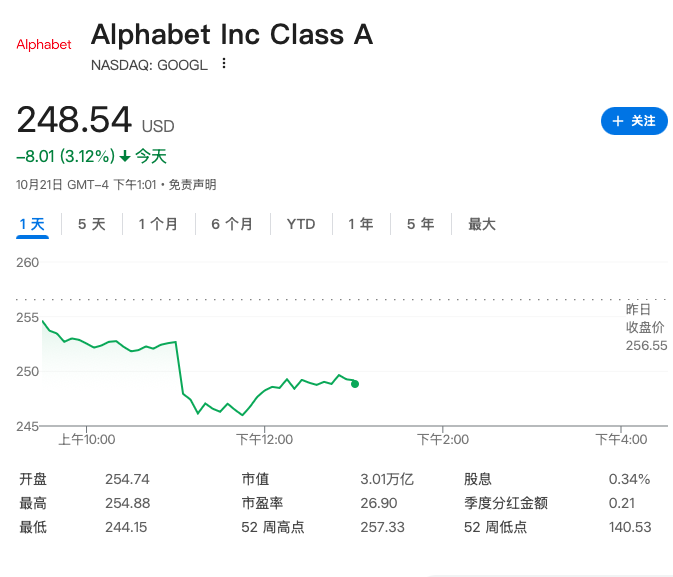673x577 pixels.
Task: Click the 昨日收盘价 256.55 label
Action: point(645,327)
